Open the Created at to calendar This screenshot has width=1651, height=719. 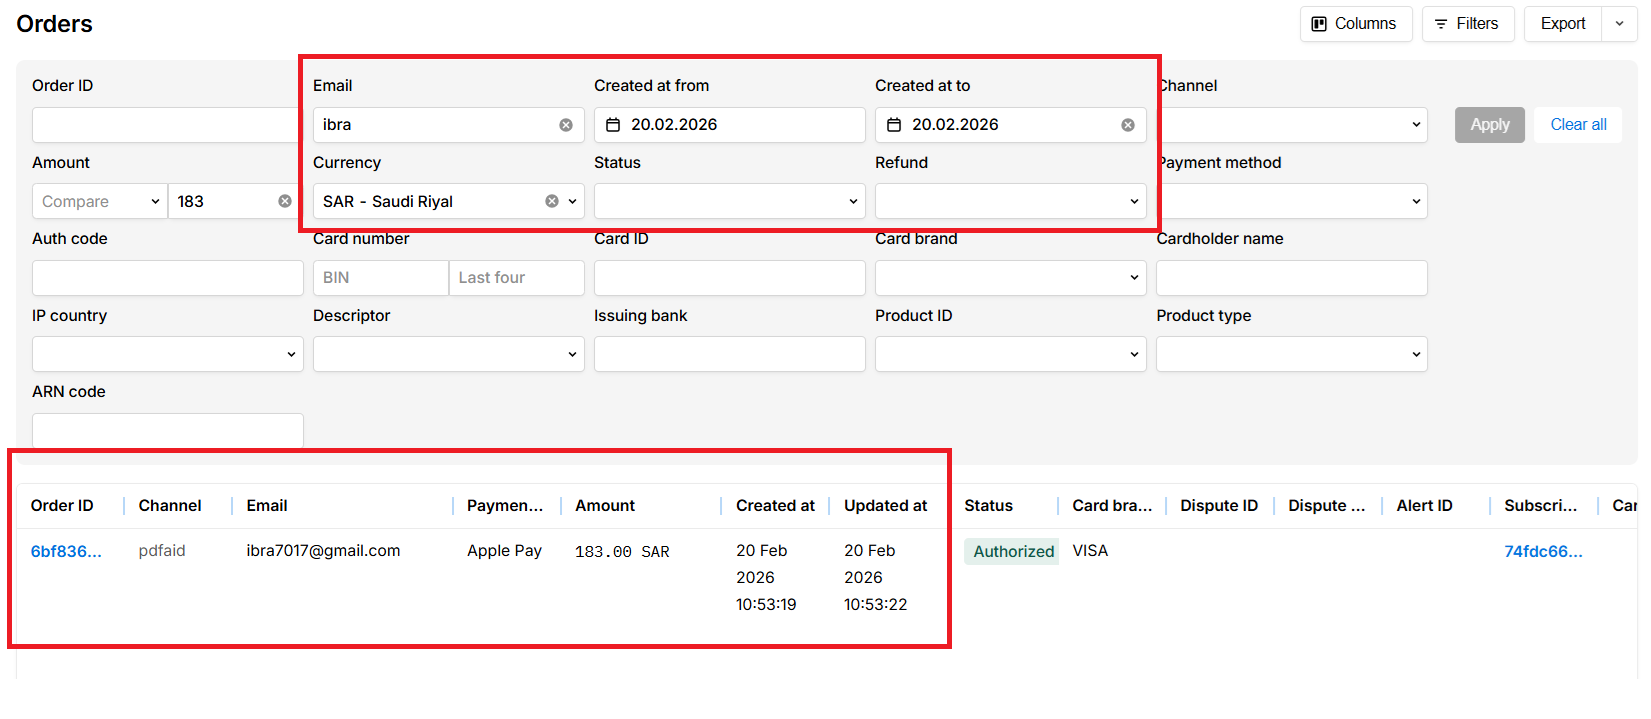[x=894, y=125]
